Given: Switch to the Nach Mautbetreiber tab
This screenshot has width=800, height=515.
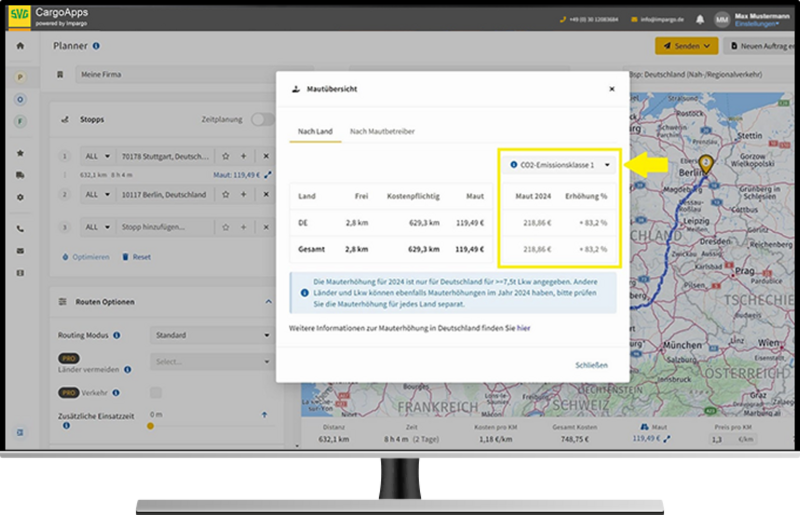Looking at the screenshot, I should [382, 131].
